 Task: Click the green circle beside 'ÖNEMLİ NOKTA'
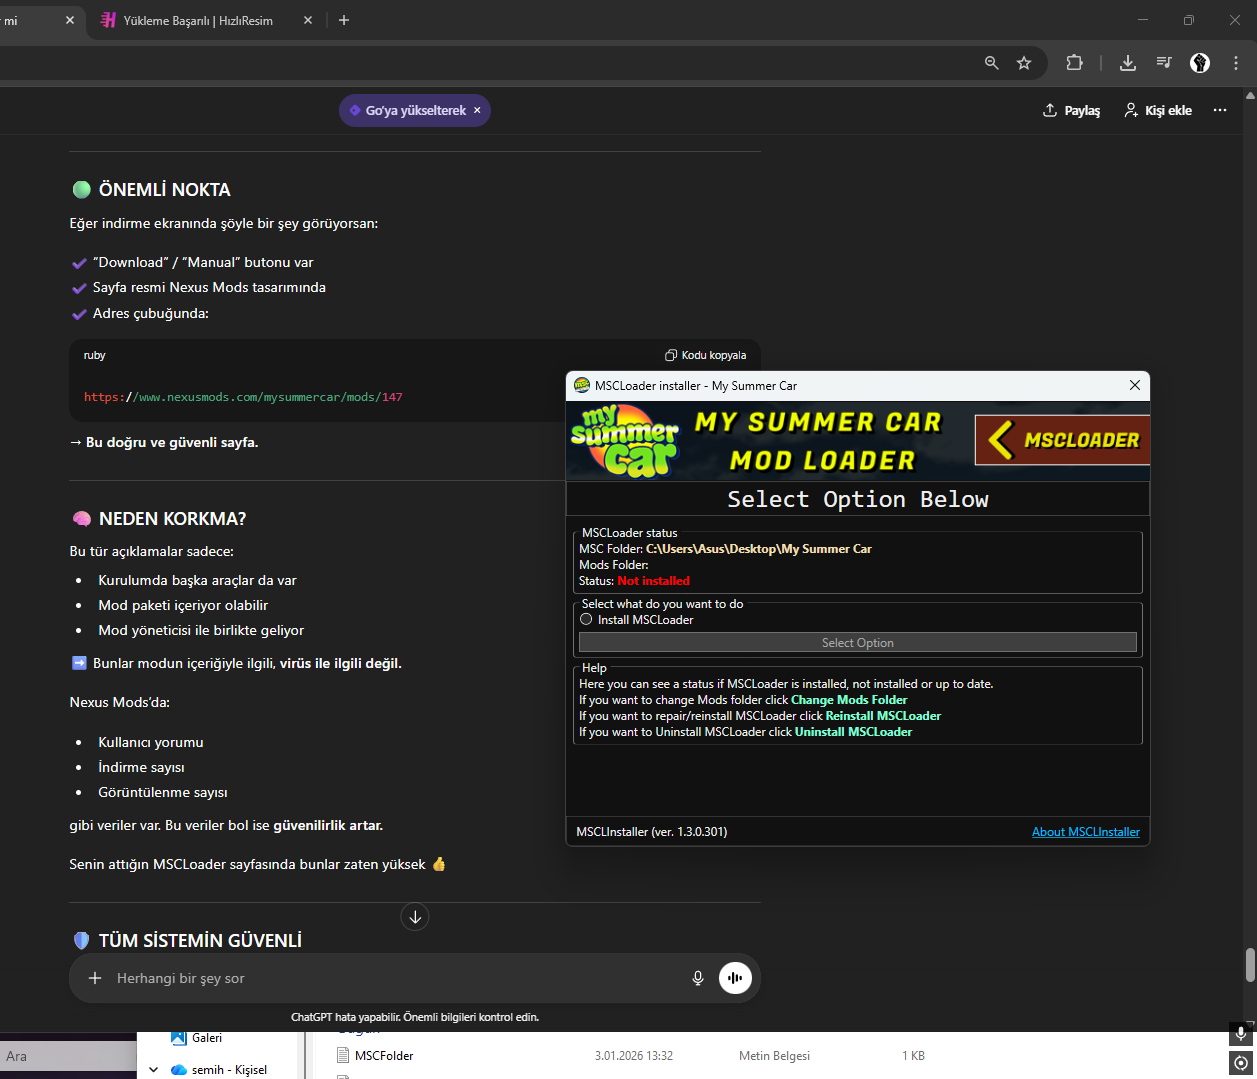click(82, 190)
